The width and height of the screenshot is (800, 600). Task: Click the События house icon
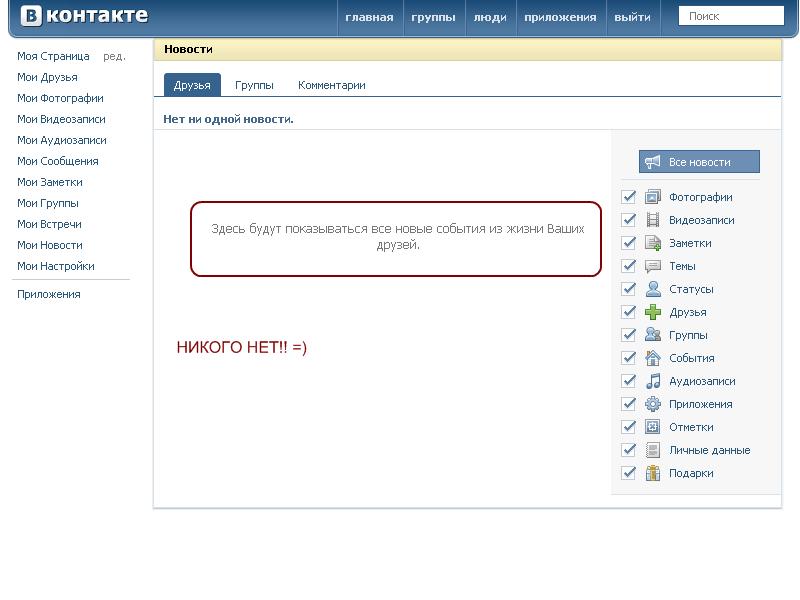653,358
